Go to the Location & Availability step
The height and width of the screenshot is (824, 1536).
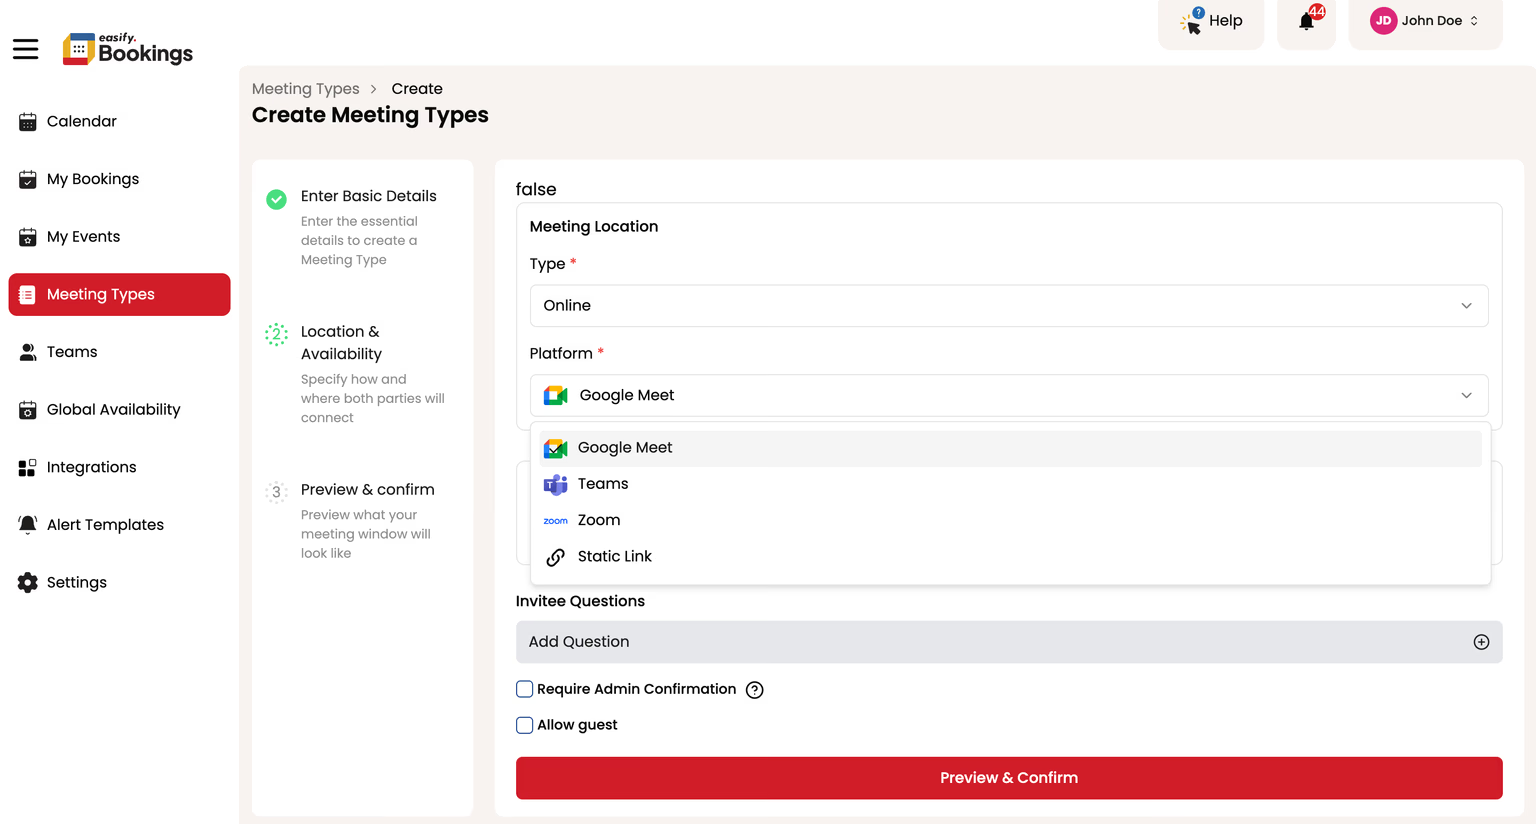click(x=341, y=343)
